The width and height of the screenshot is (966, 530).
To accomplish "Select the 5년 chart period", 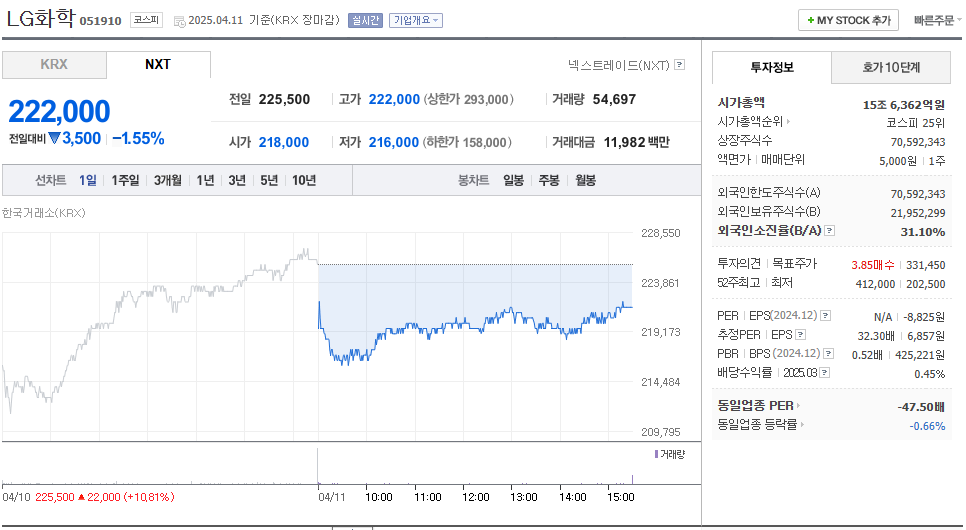I will click(269, 181).
